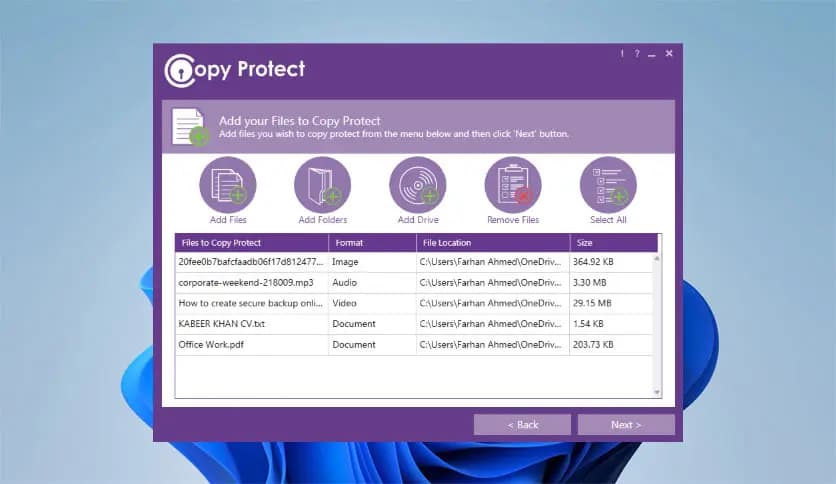The width and height of the screenshot is (836, 484).
Task: Proceed with the Next button
Action: [x=626, y=425]
